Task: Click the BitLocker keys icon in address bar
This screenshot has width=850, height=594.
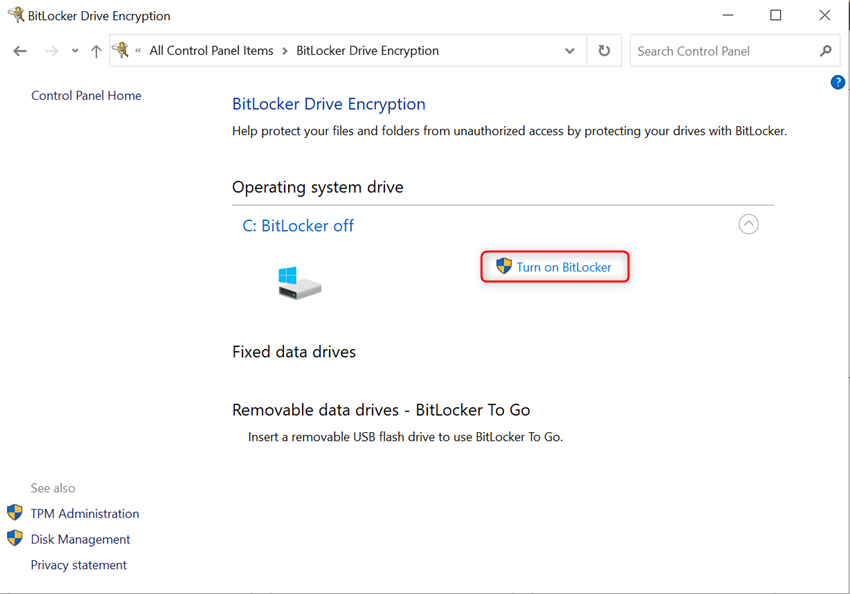Action: point(121,50)
